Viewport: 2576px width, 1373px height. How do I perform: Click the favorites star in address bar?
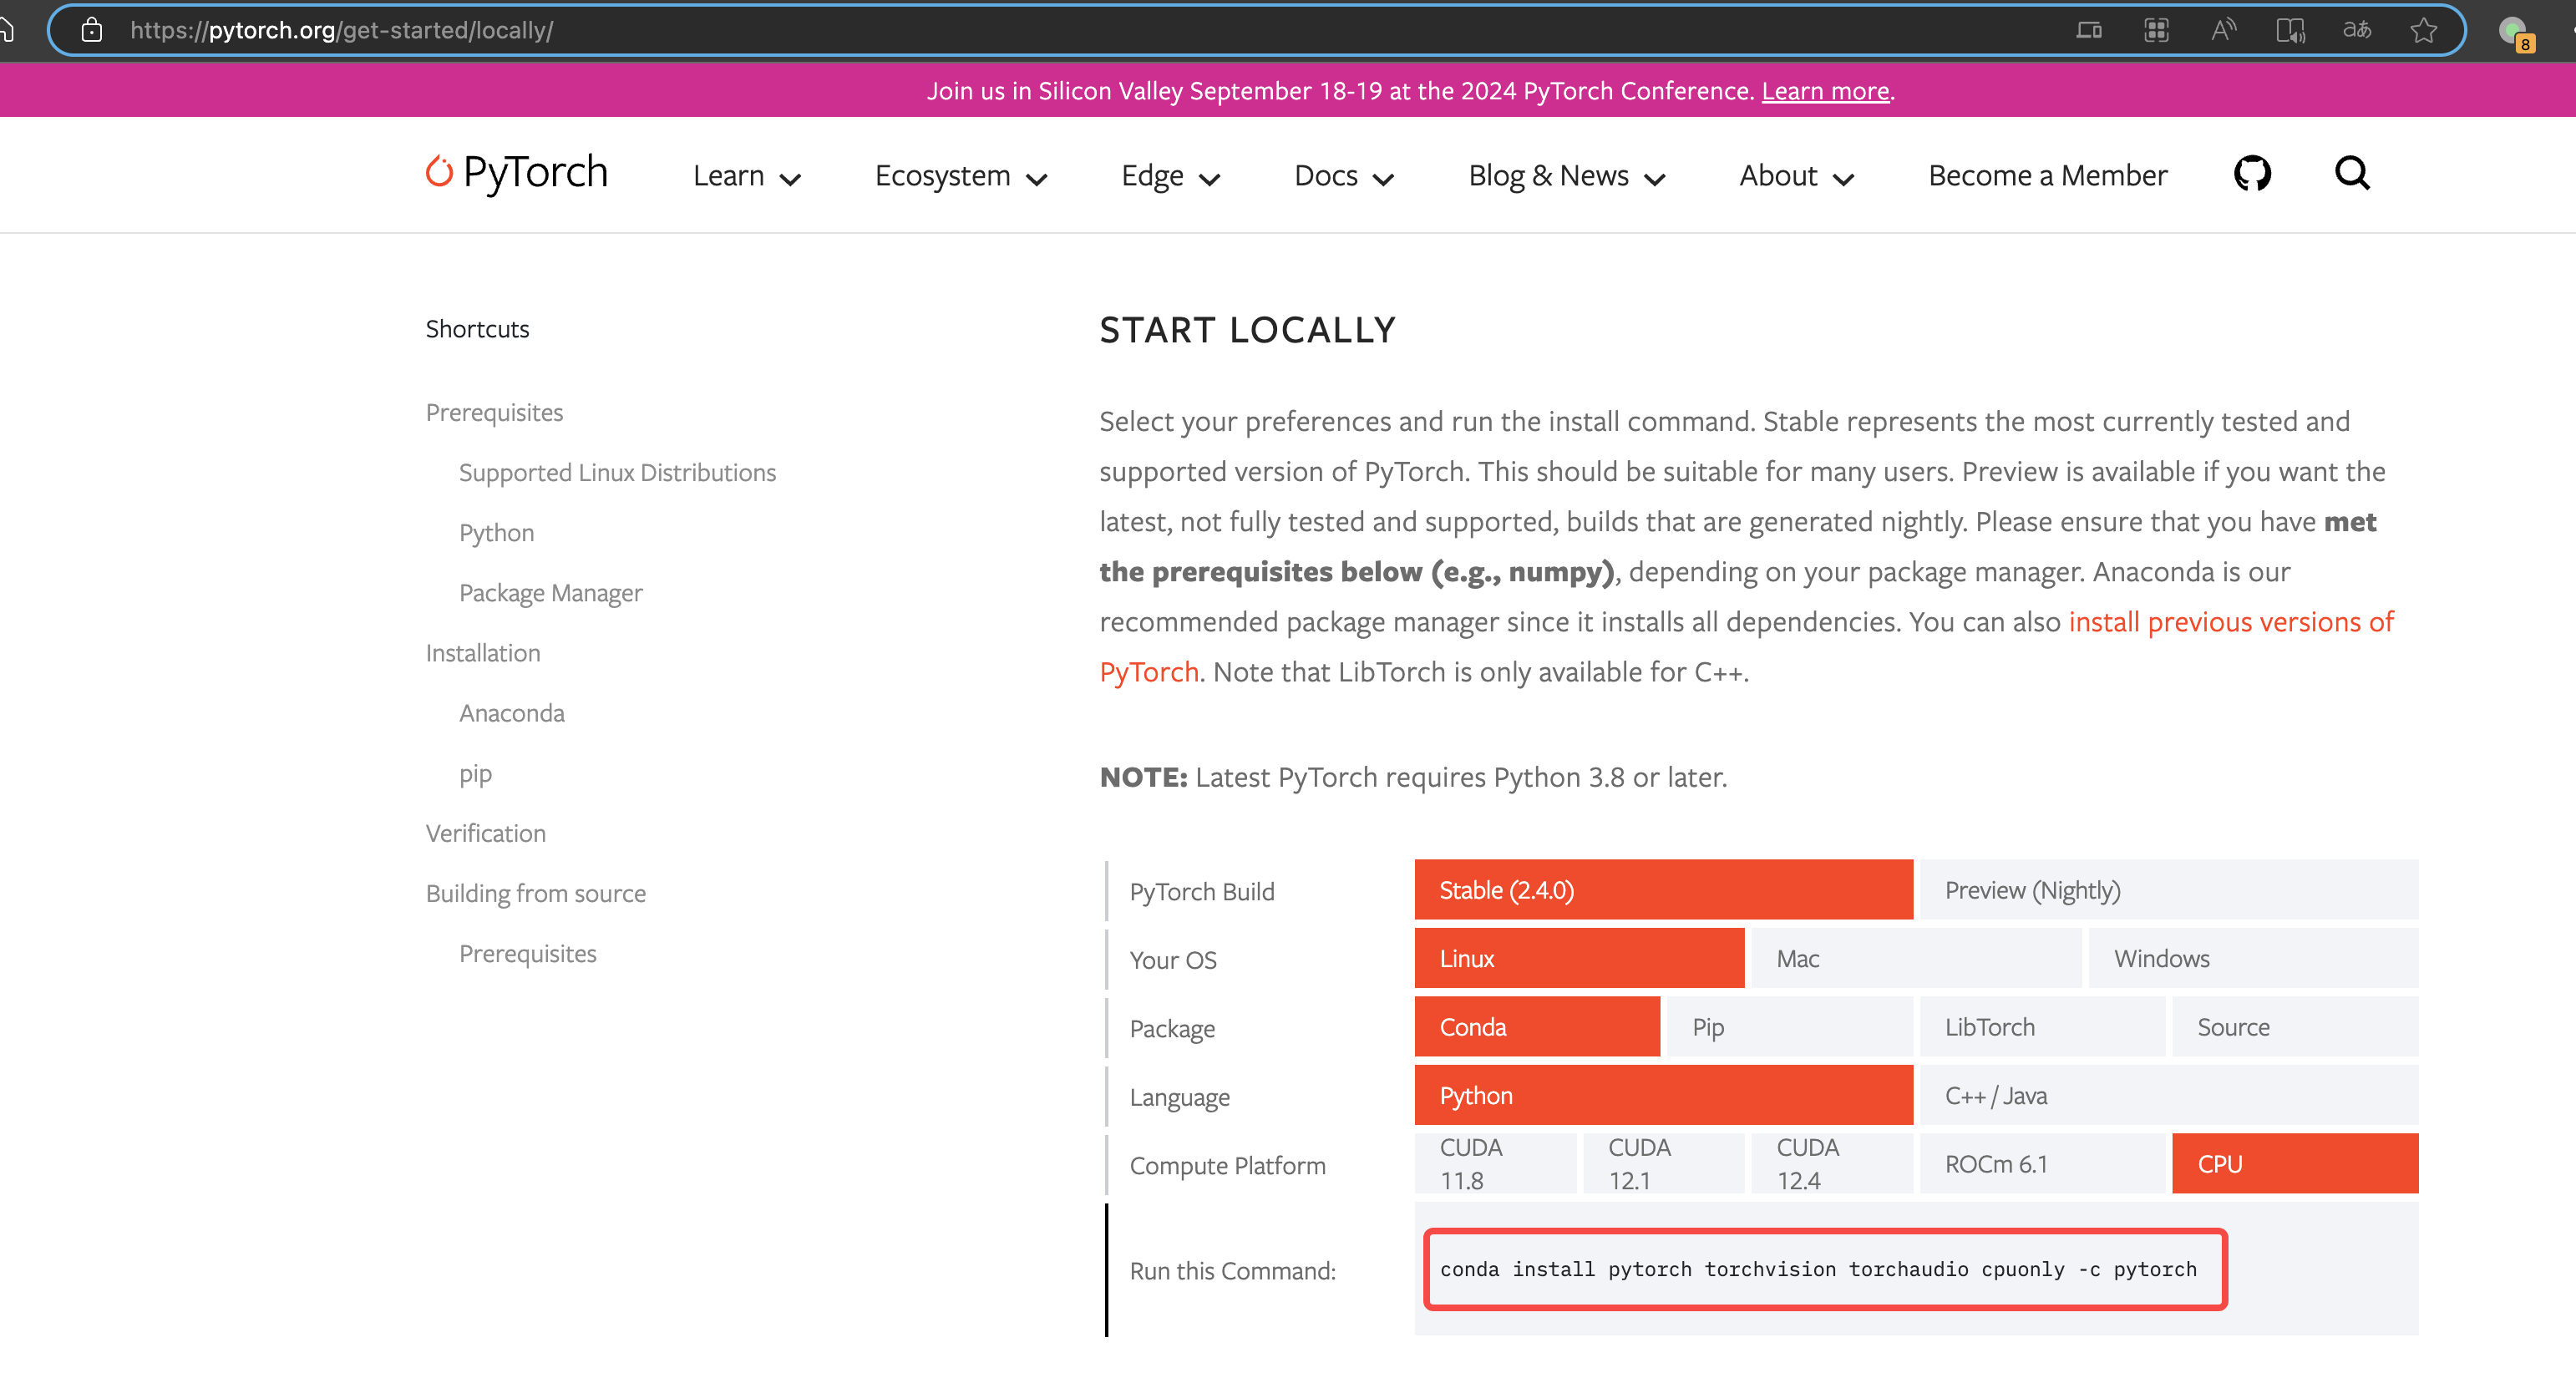coord(2423,30)
